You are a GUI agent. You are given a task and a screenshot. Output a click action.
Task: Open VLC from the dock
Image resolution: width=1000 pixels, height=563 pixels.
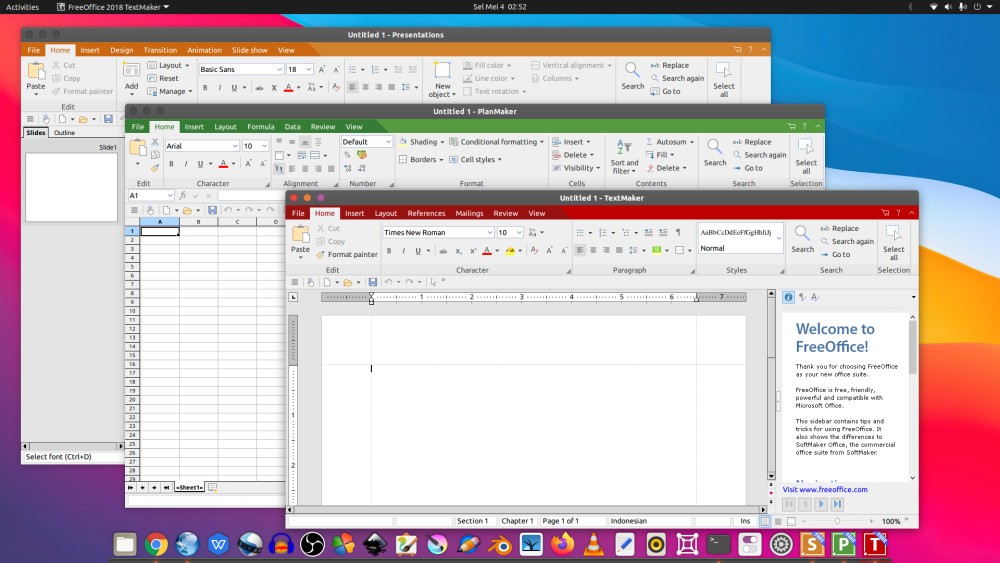point(593,545)
